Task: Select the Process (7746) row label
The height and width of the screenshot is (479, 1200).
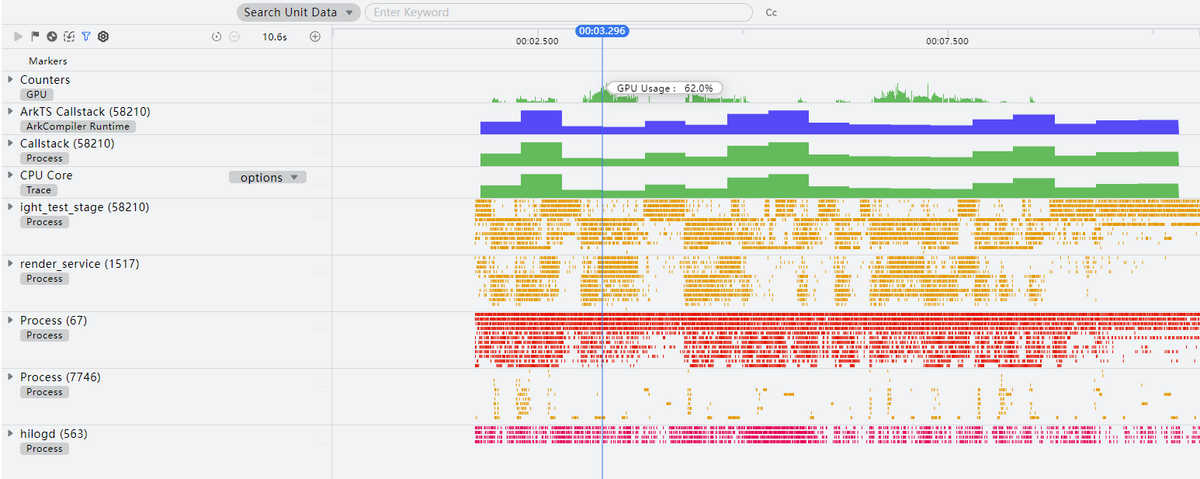Action: click(60, 376)
